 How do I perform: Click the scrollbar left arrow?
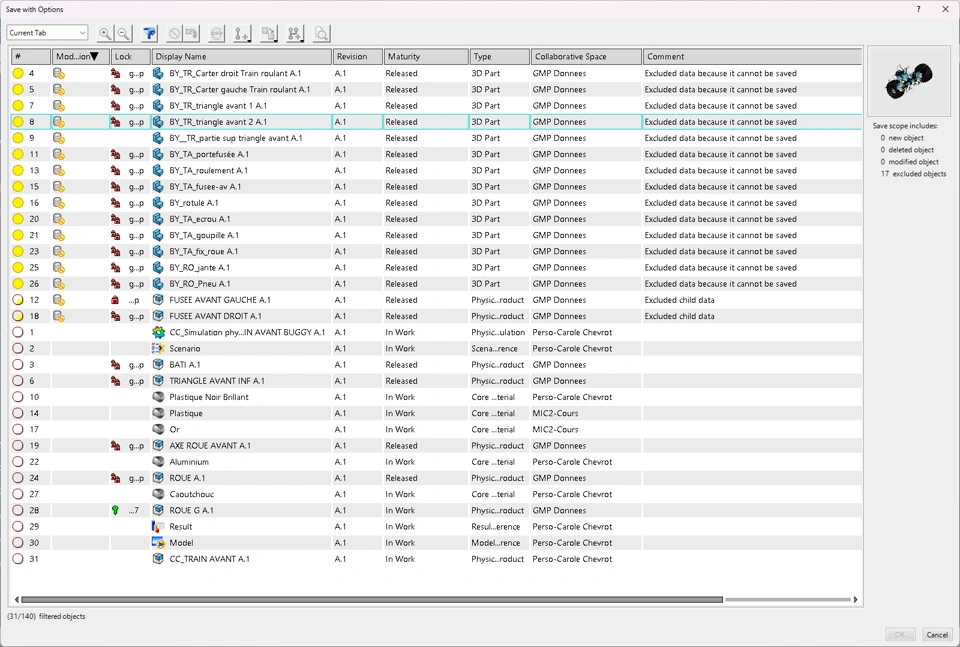17,599
